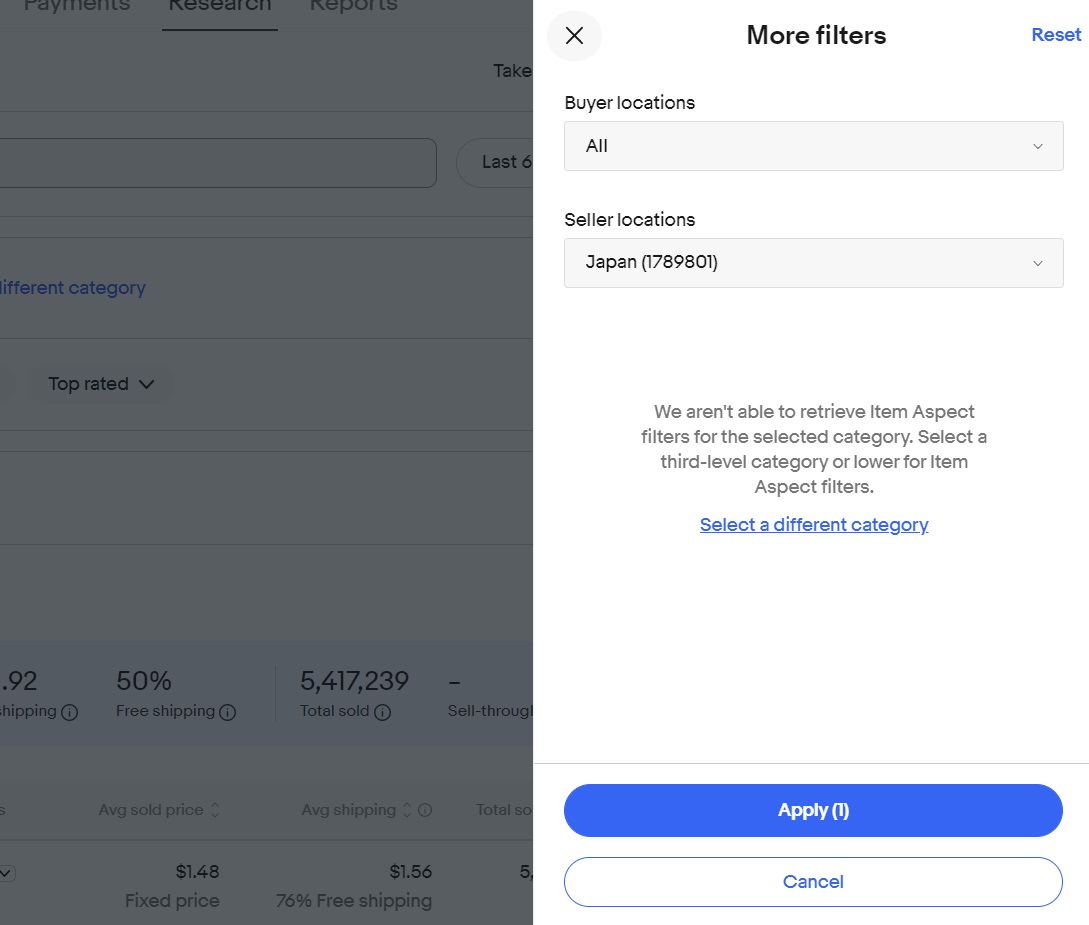Click the info icon beside Total sold
1089x925 pixels.
coord(382,713)
